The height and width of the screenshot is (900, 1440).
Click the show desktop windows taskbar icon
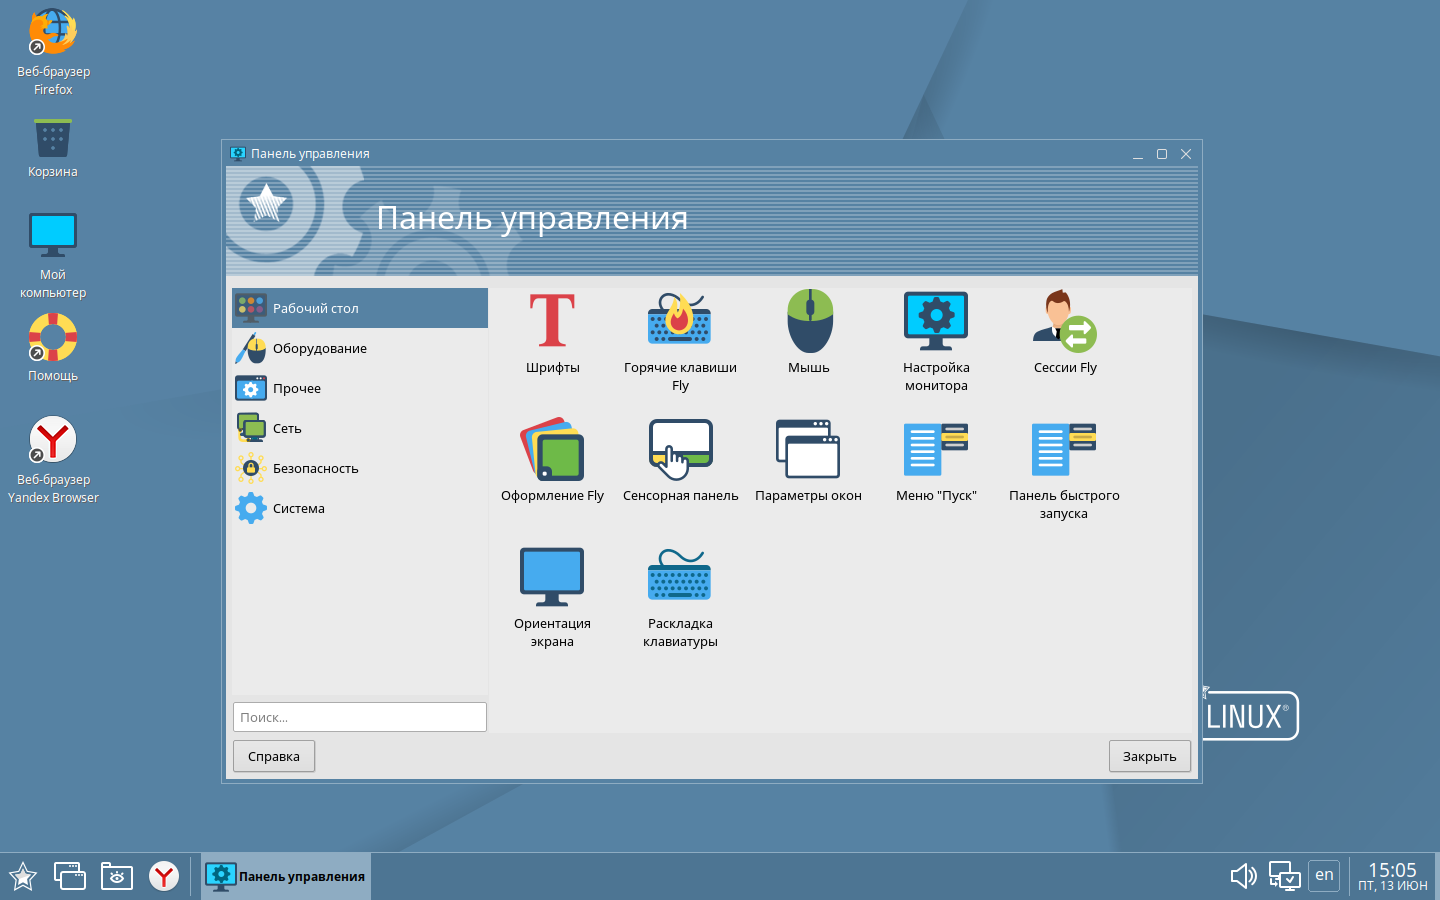pos(70,877)
